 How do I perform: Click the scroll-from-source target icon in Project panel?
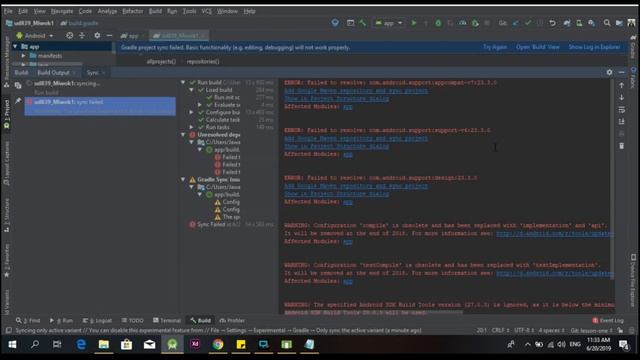[x=70, y=36]
